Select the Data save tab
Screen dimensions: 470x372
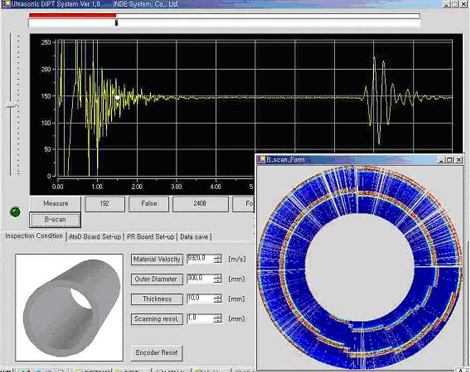click(194, 237)
